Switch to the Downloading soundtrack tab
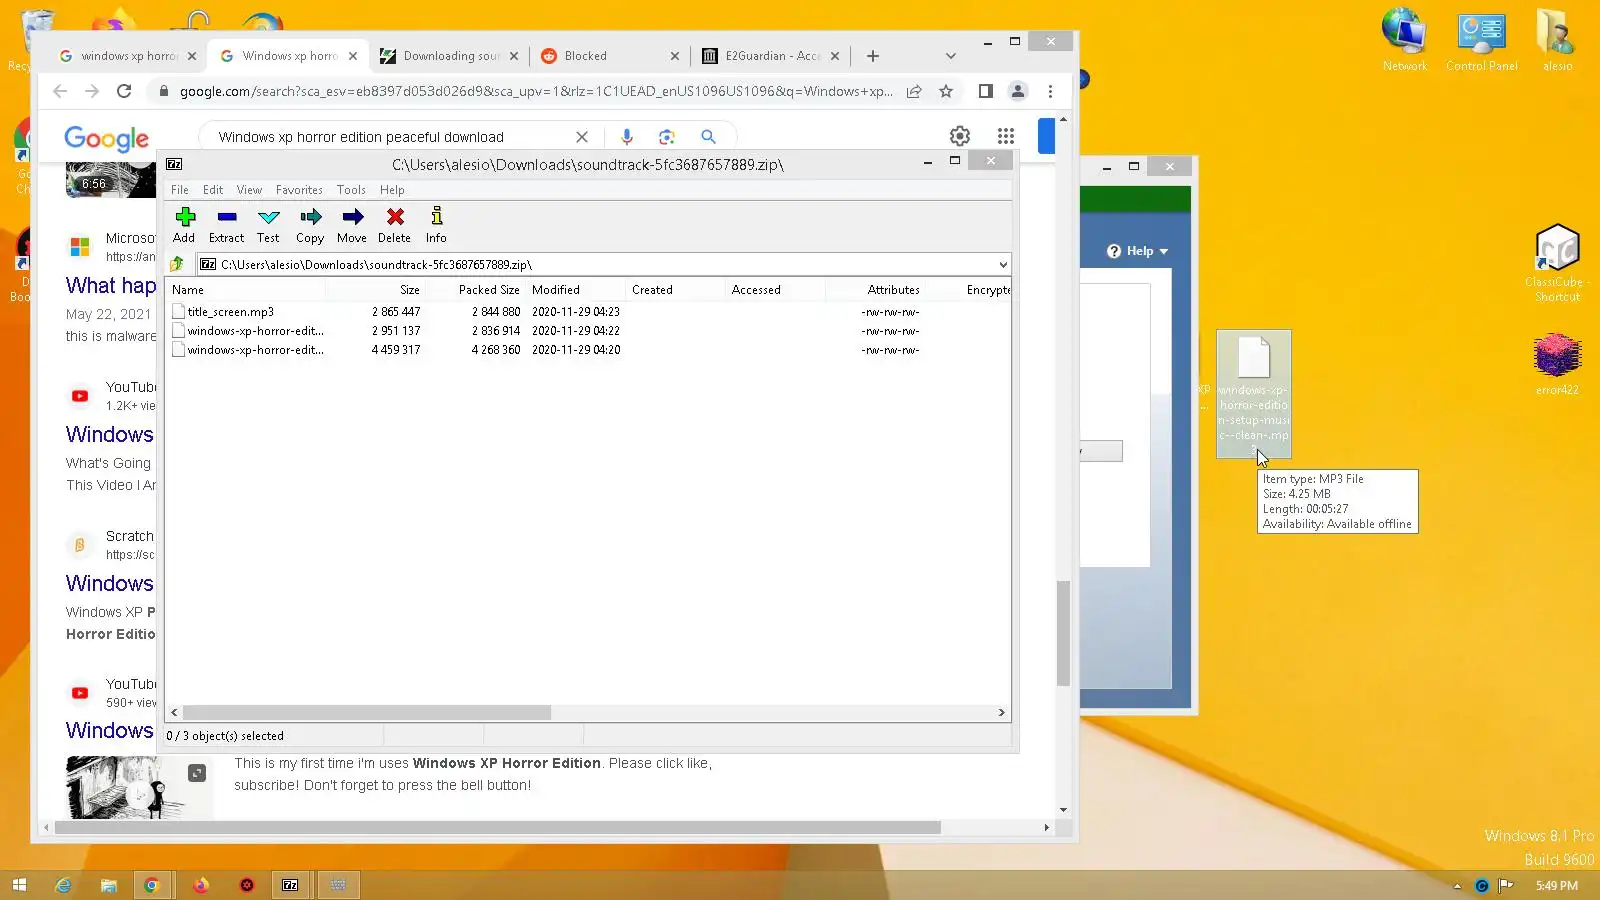 (x=450, y=56)
